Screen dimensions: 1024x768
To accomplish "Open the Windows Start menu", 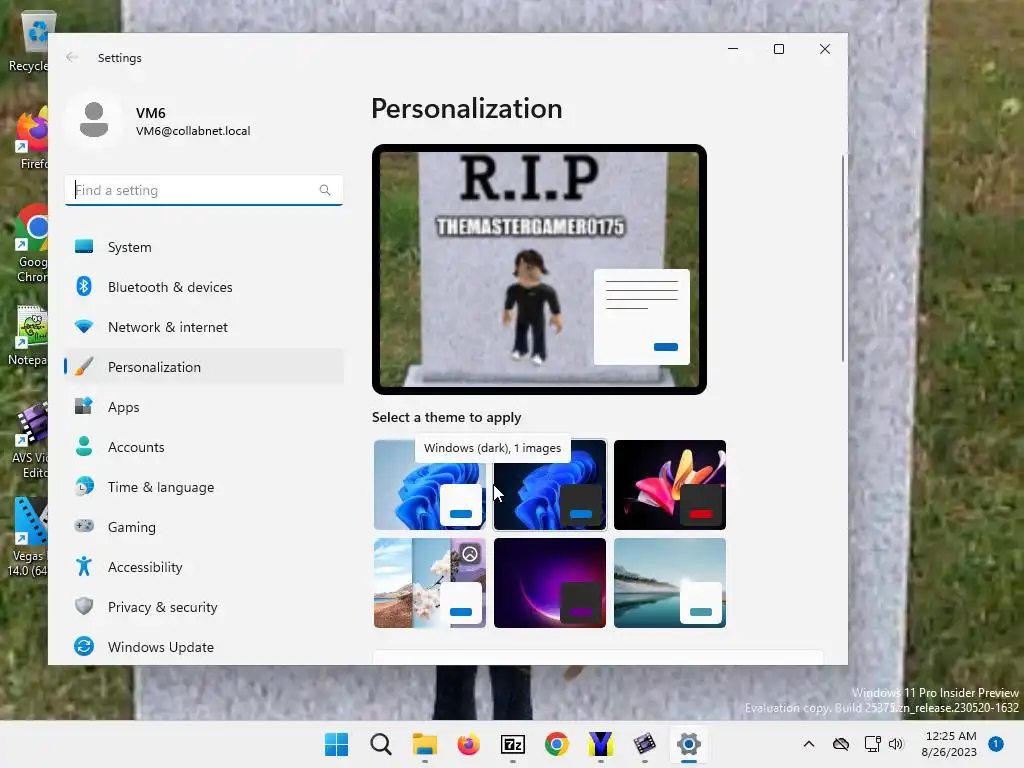I will coord(336,744).
